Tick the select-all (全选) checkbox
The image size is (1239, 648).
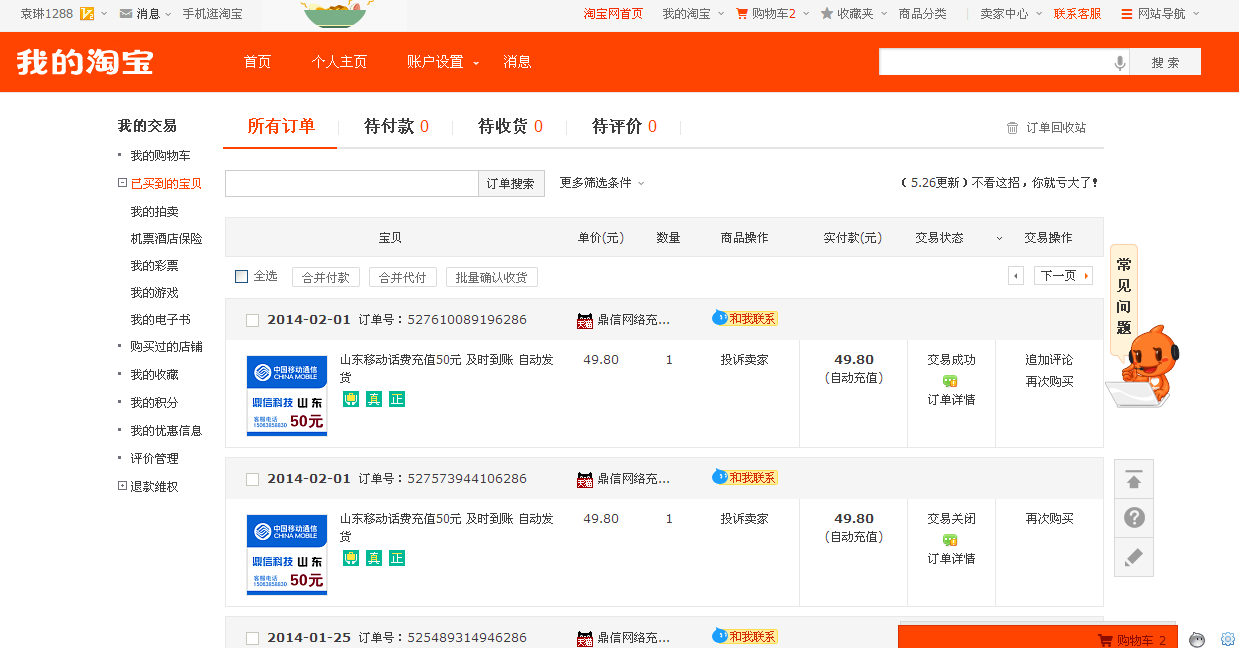[241, 276]
